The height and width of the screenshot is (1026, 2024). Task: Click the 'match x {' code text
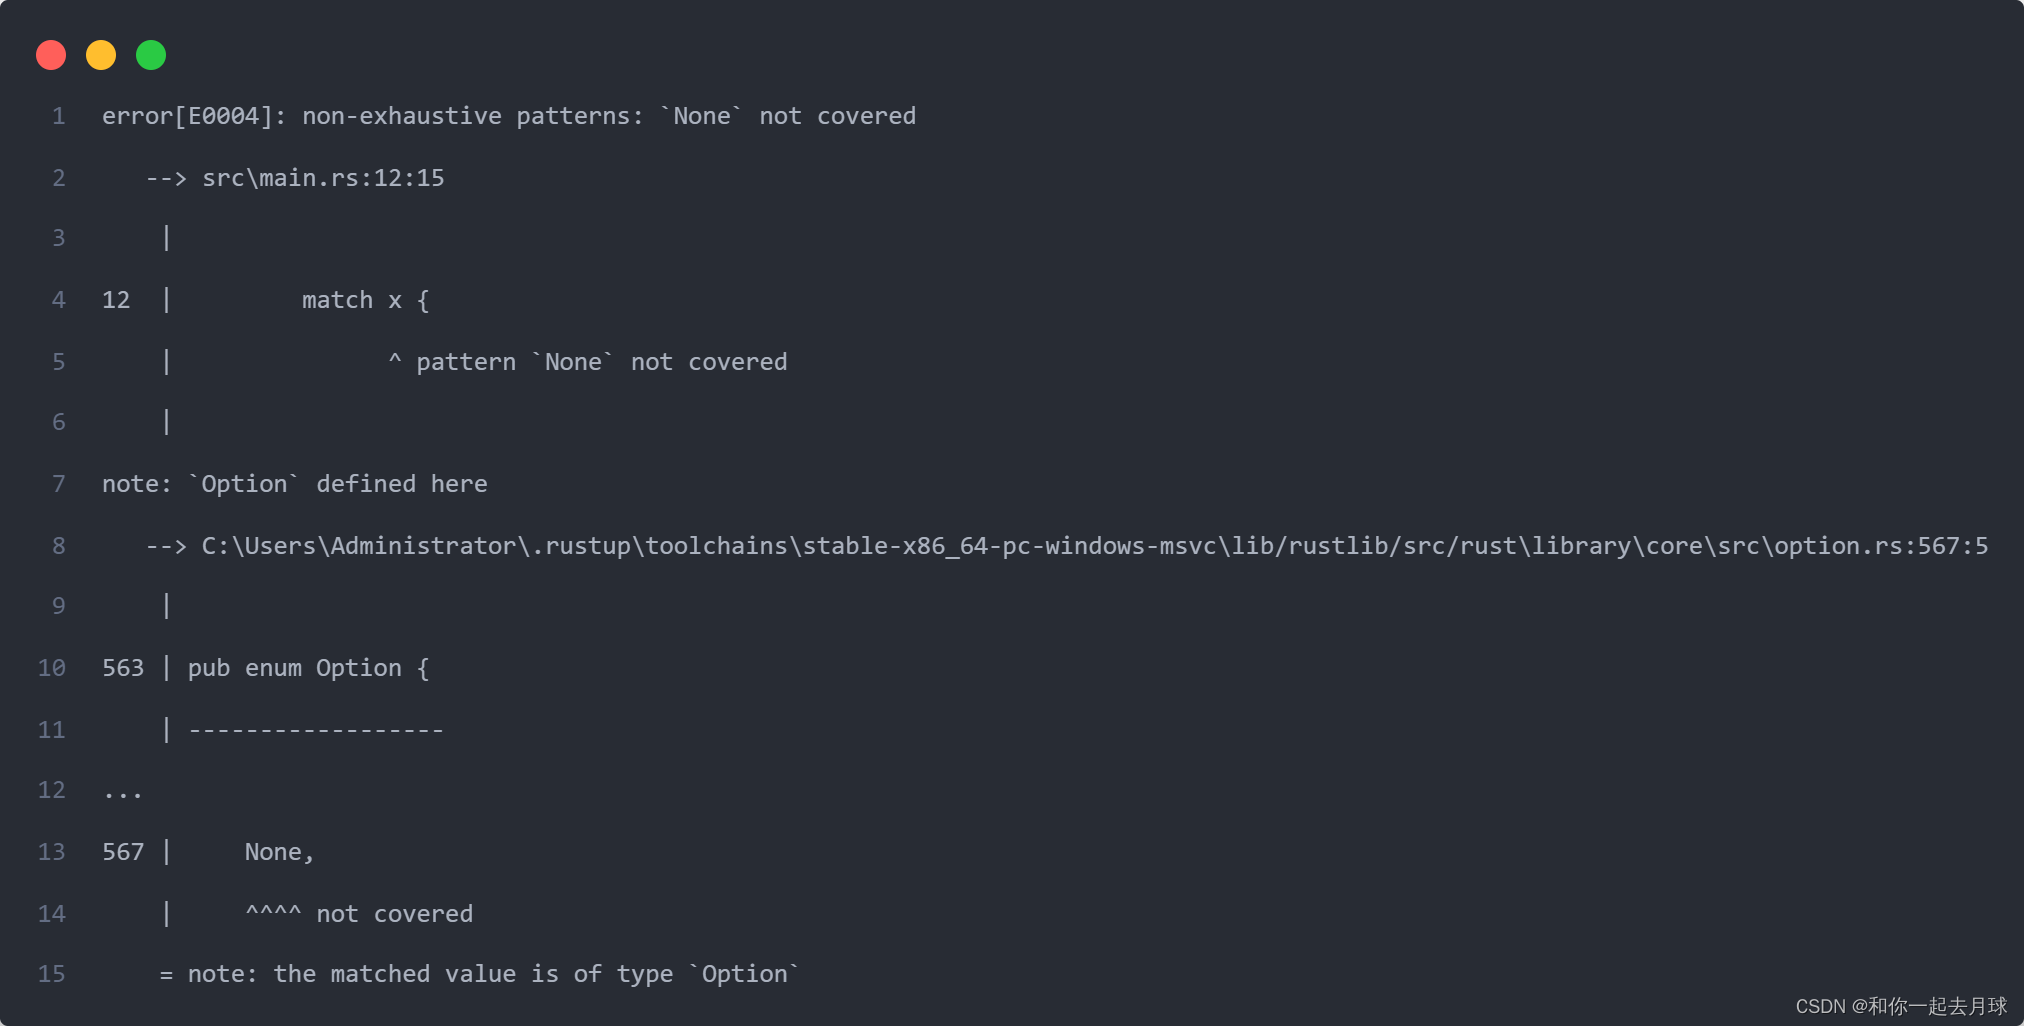tap(366, 300)
